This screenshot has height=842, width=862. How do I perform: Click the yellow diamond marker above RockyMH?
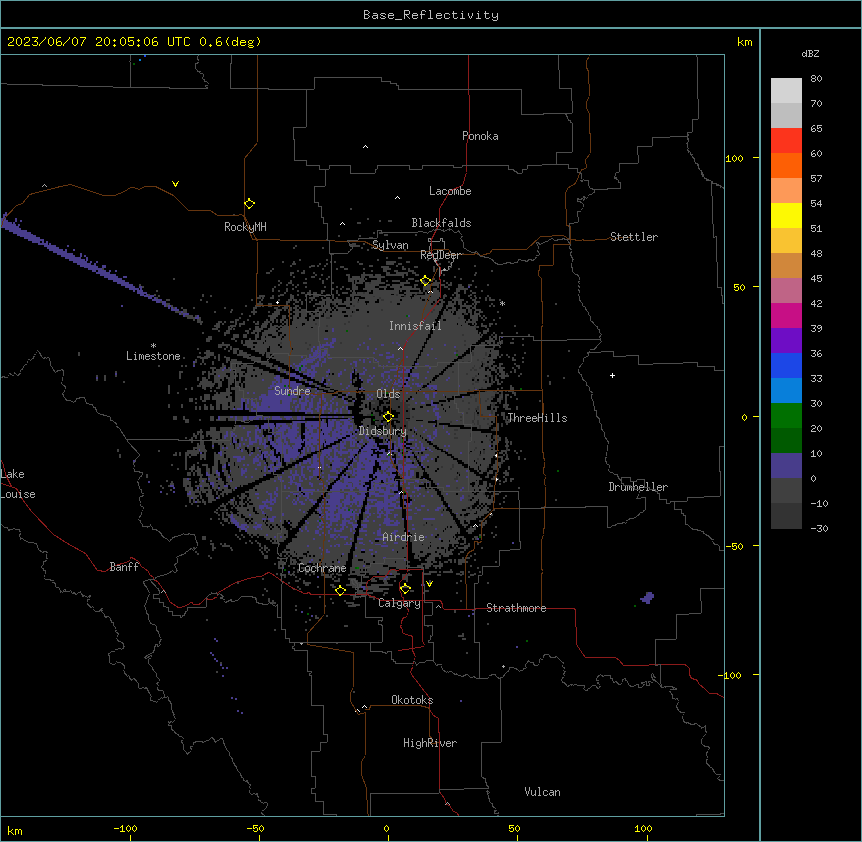249,204
